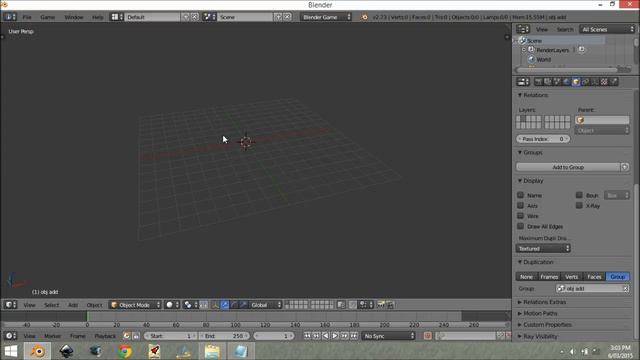This screenshot has width=640, height=360.
Task: Click the OpenGL render image camera icon
Action: [x=380, y=305]
